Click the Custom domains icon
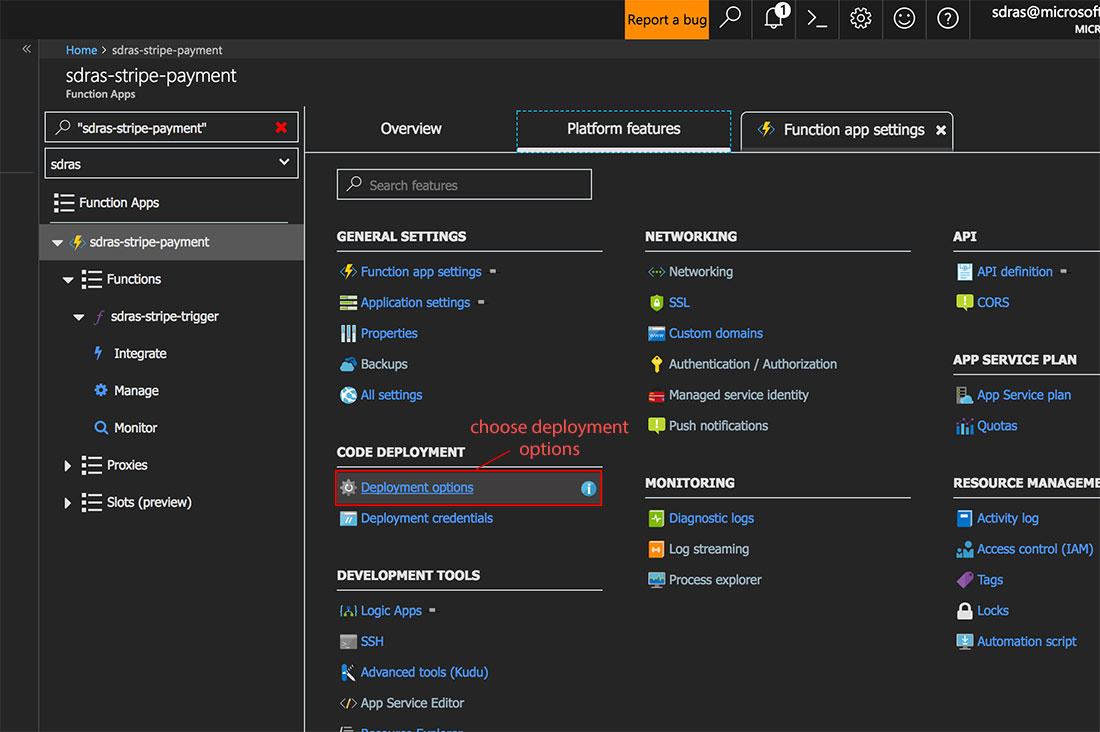The width and height of the screenshot is (1100, 732). pyautogui.click(x=656, y=333)
